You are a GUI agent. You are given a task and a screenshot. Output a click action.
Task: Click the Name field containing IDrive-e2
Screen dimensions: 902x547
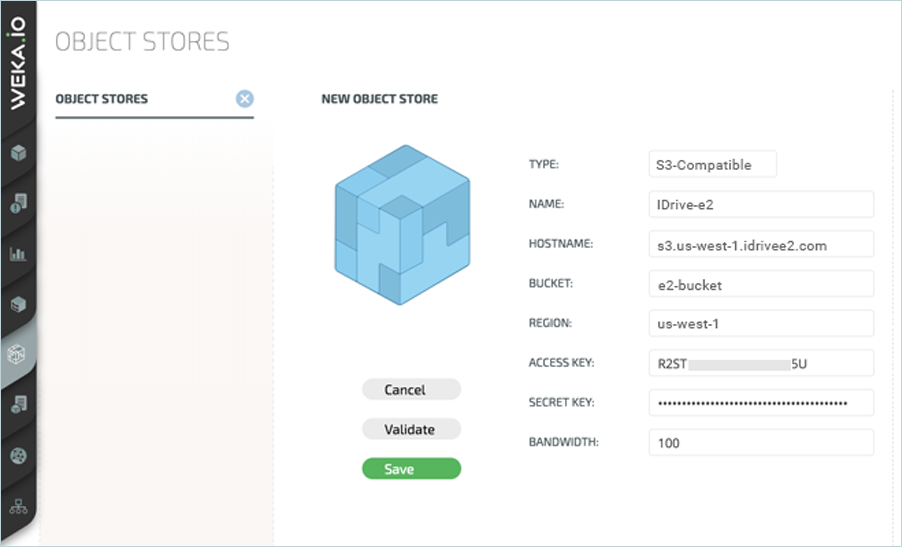pos(760,204)
